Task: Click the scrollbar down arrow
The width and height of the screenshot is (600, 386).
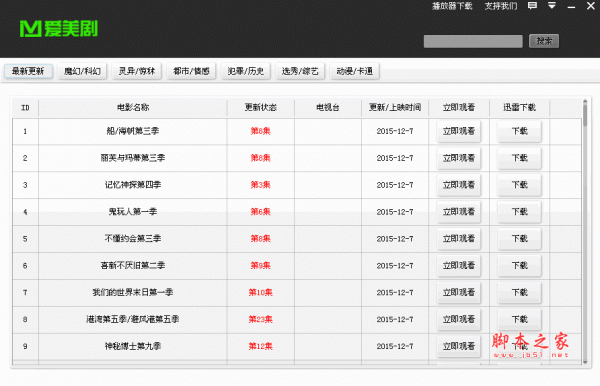Action: pyautogui.click(x=585, y=362)
